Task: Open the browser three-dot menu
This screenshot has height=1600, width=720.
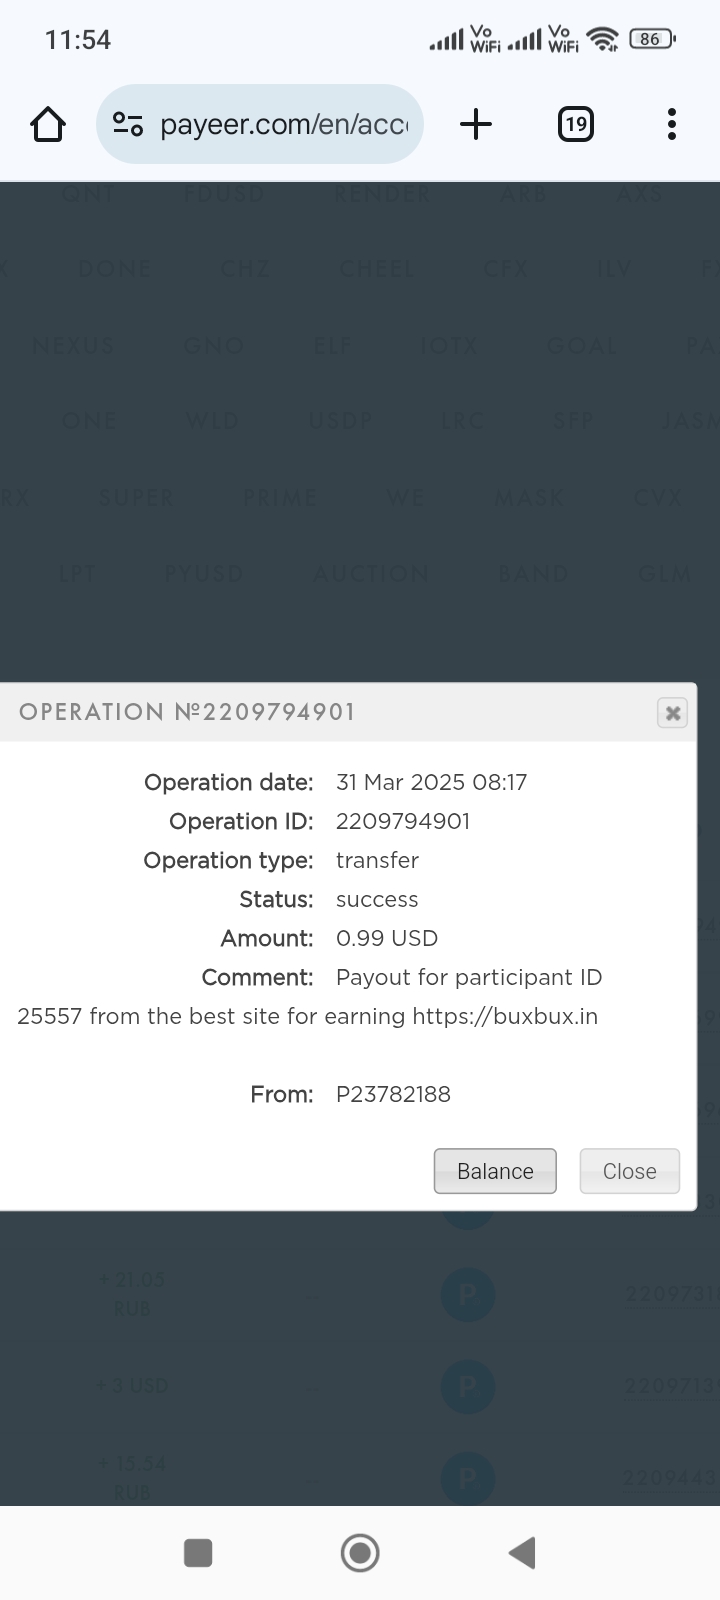Action: click(x=672, y=124)
